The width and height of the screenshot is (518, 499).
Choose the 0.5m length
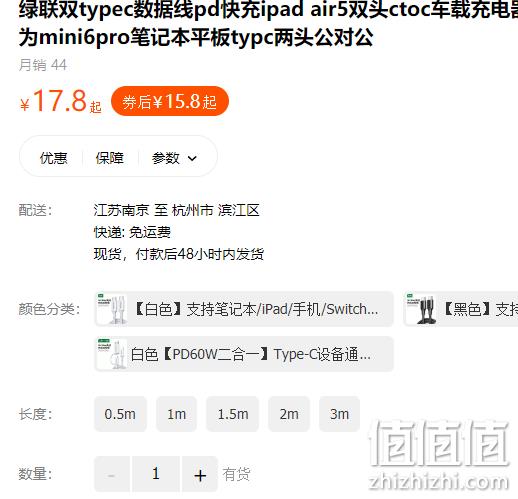120,414
